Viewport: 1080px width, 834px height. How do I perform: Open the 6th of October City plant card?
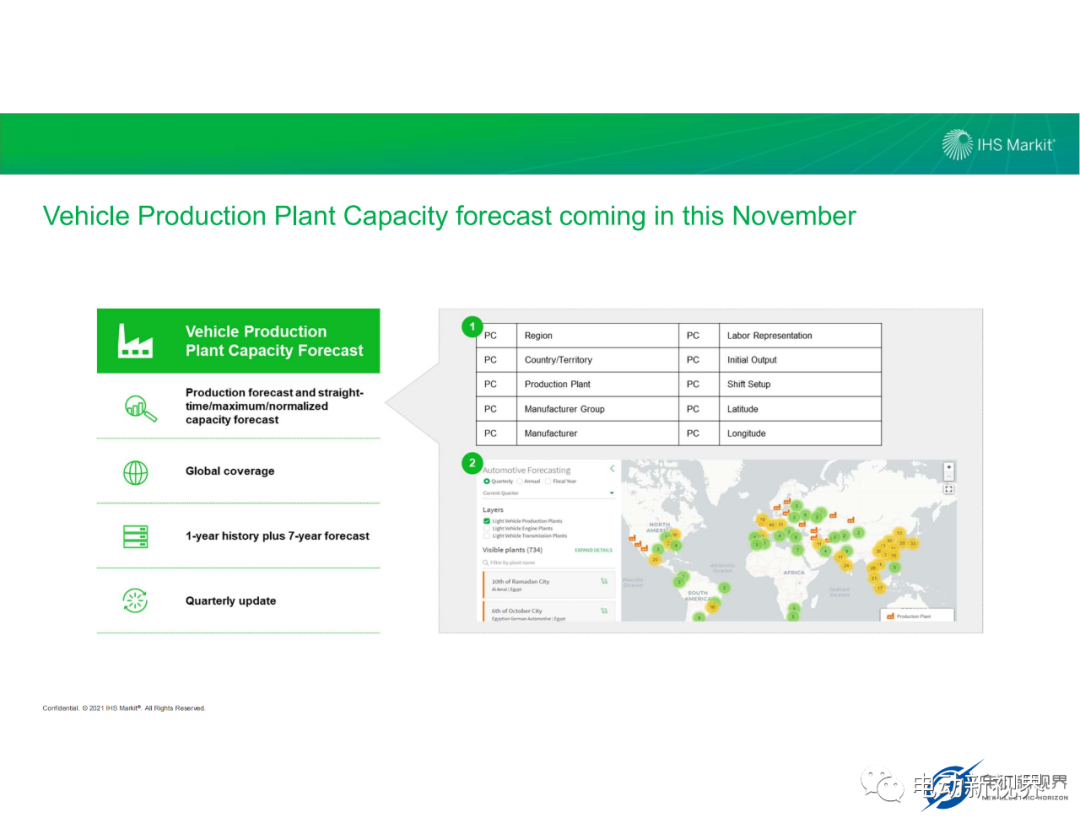[548, 612]
